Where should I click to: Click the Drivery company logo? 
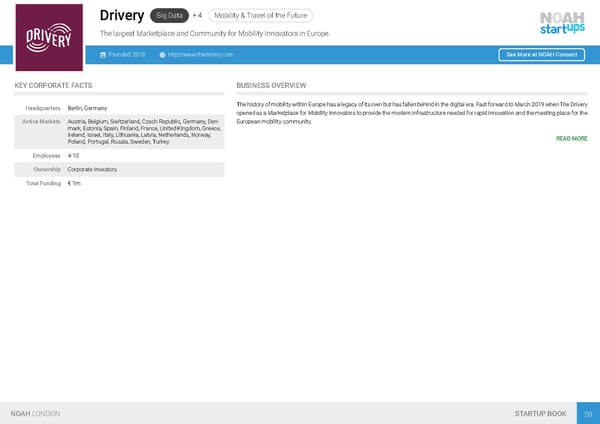(x=49, y=36)
